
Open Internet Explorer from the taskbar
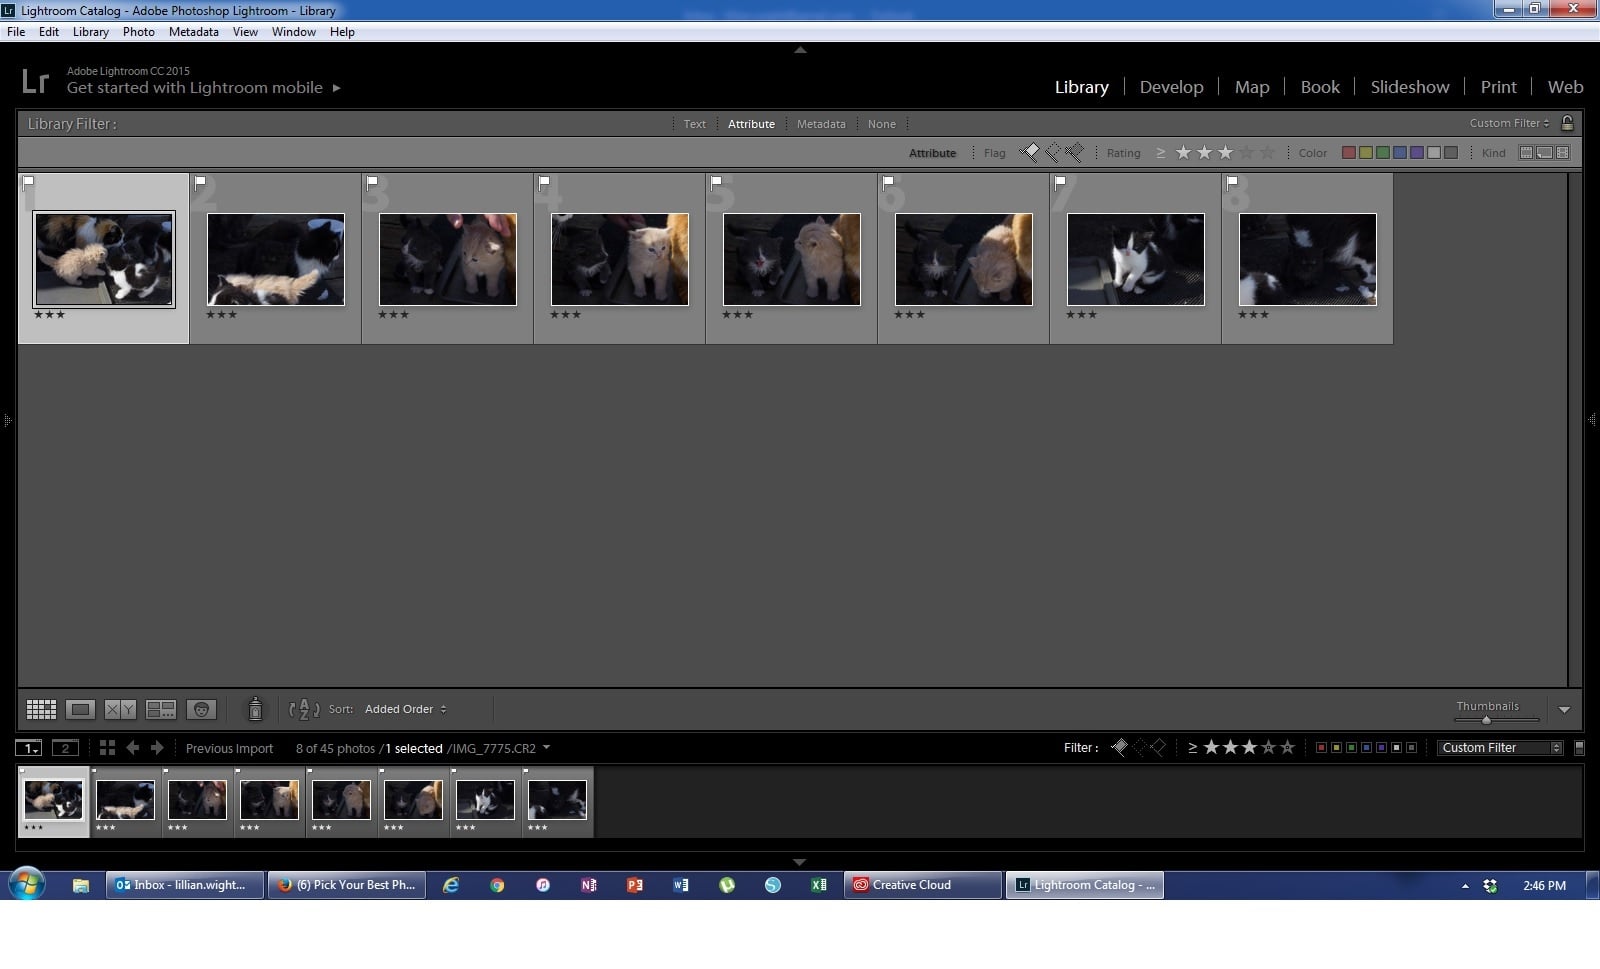[x=451, y=885]
